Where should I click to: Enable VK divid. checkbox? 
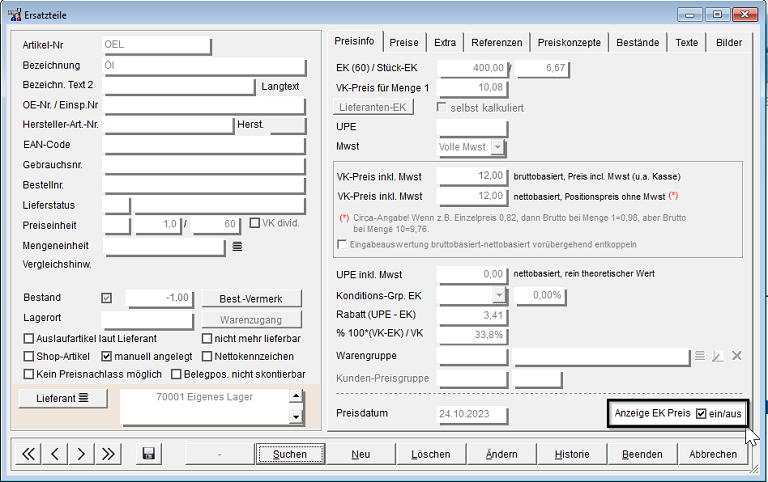pyautogui.click(x=255, y=223)
